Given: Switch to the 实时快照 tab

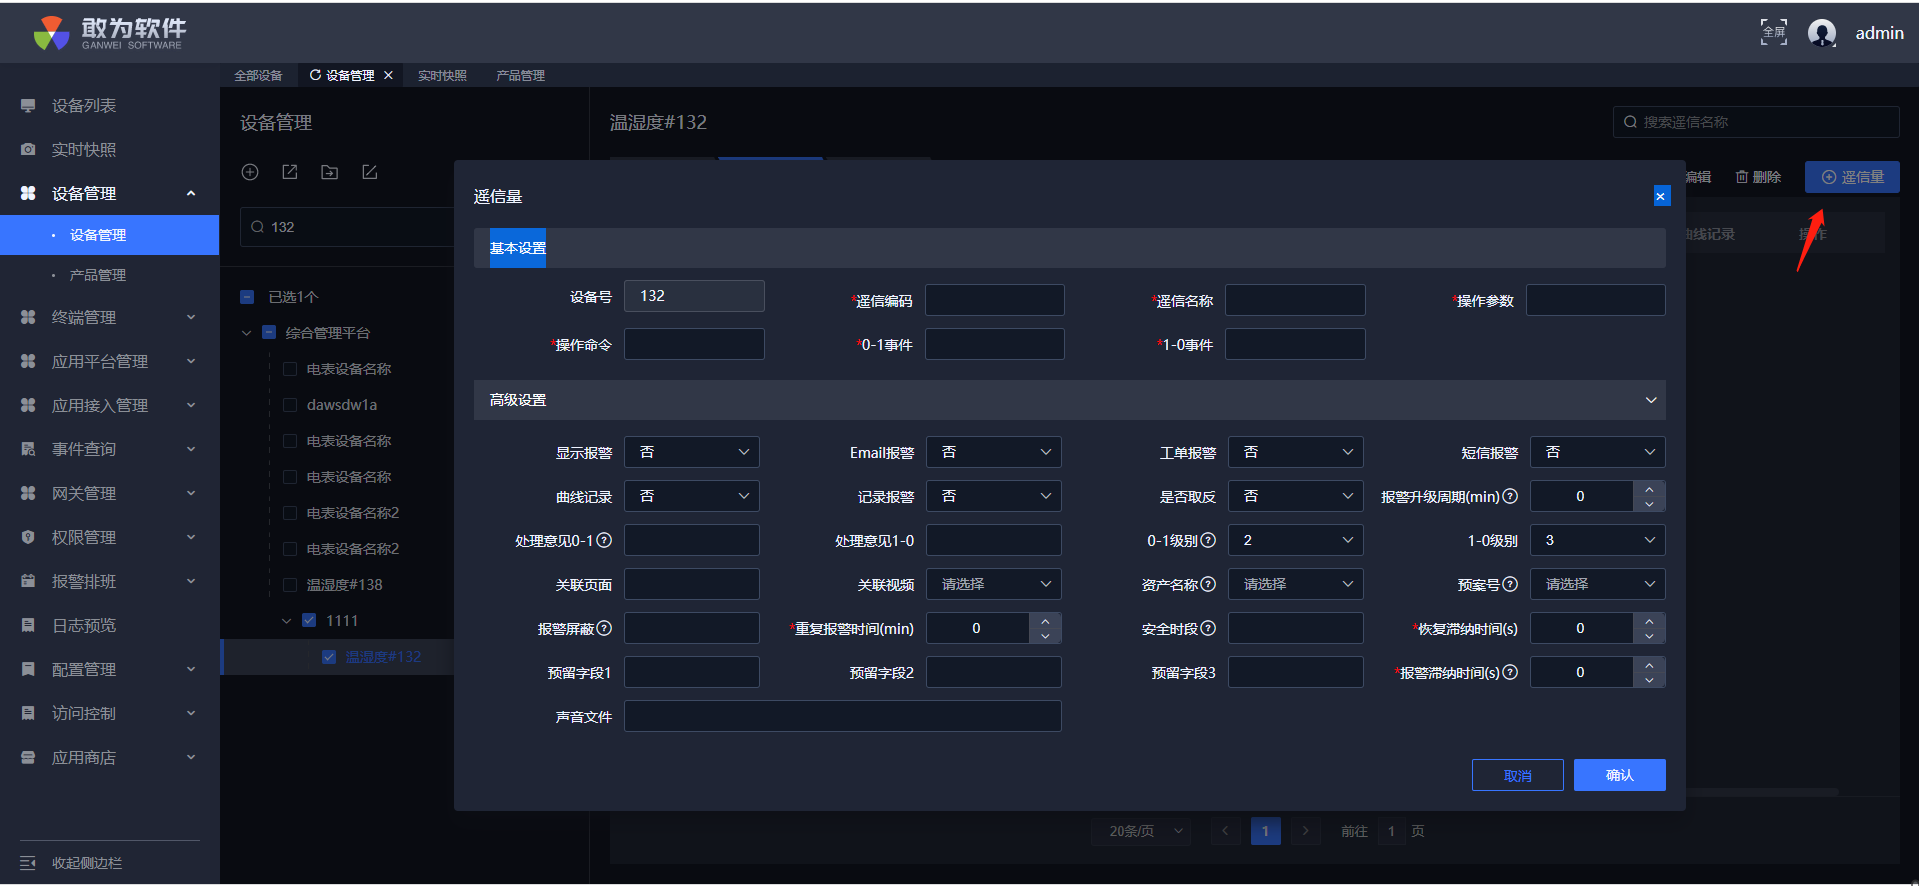Looking at the screenshot, I should pyautogui.click(x=442, y=76).
